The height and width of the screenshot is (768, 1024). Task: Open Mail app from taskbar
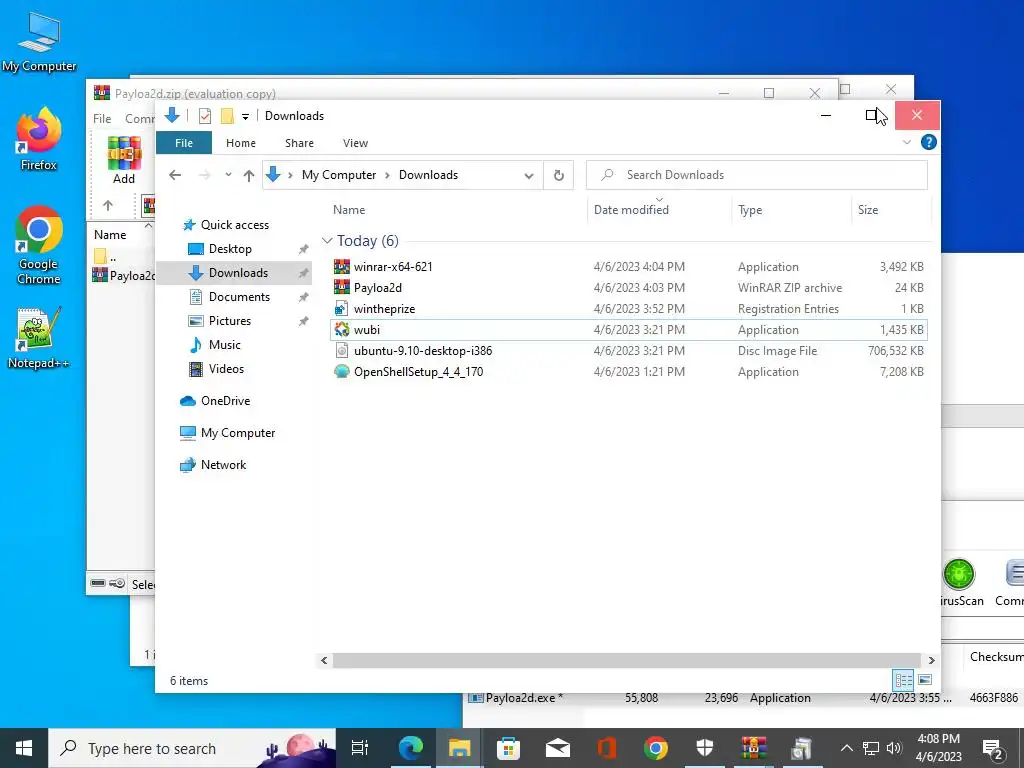pyautogui.click(x=558, y=748)
